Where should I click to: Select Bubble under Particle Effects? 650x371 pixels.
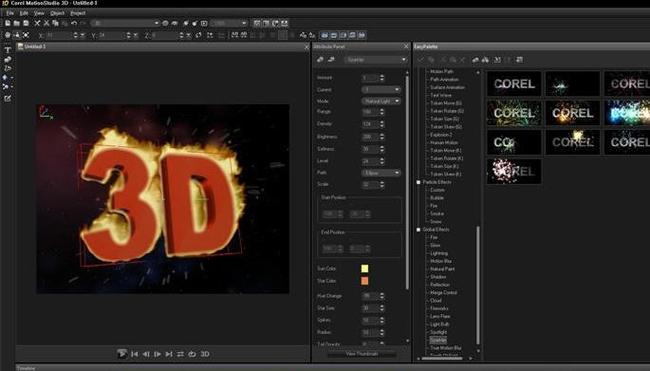437,198
